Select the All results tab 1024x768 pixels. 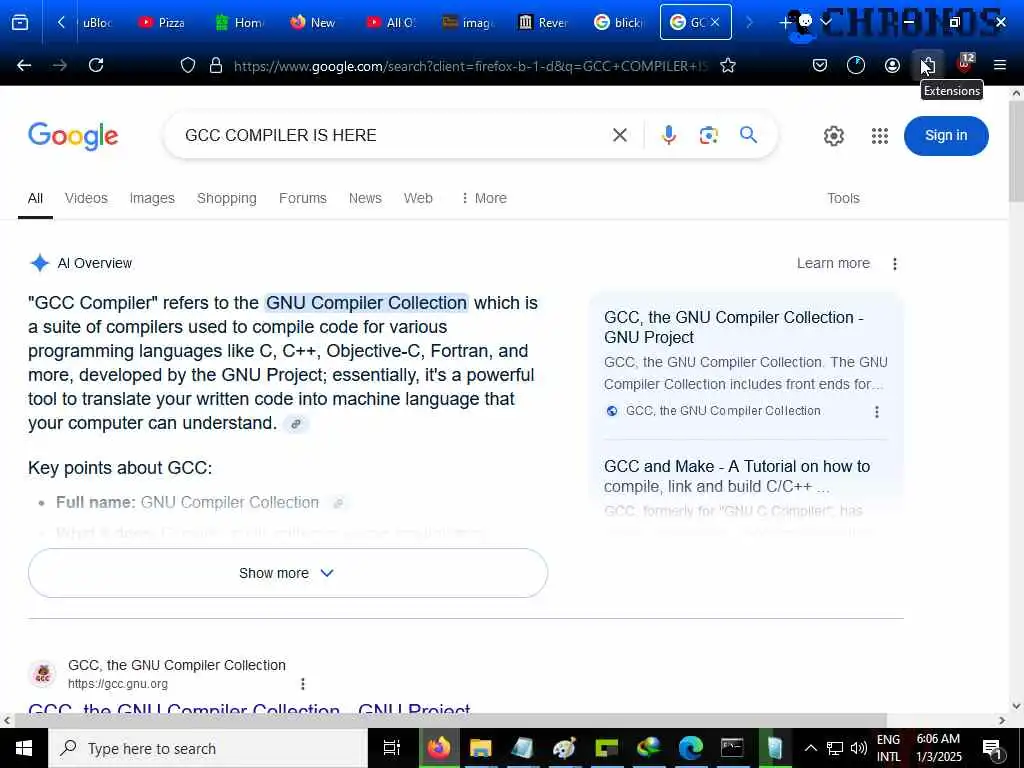35,198
